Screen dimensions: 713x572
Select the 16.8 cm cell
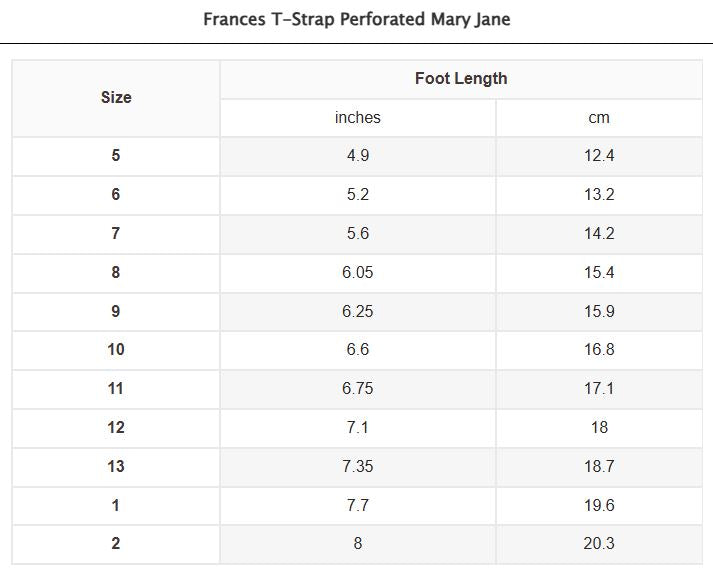599,350
